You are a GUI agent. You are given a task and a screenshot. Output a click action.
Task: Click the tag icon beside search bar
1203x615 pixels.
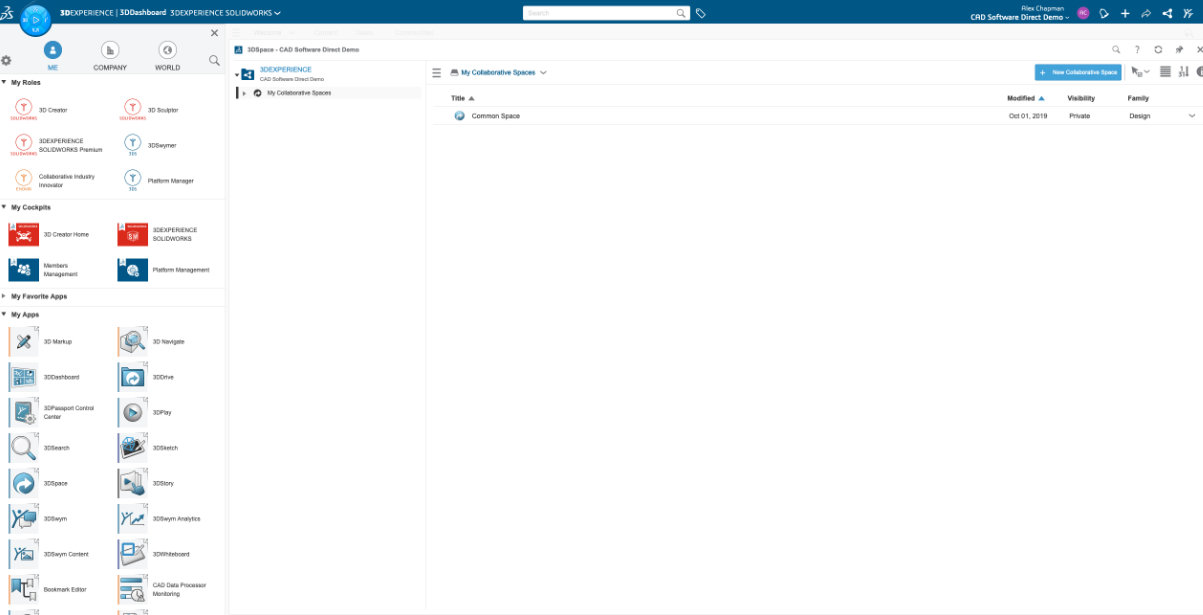(701, 14)
